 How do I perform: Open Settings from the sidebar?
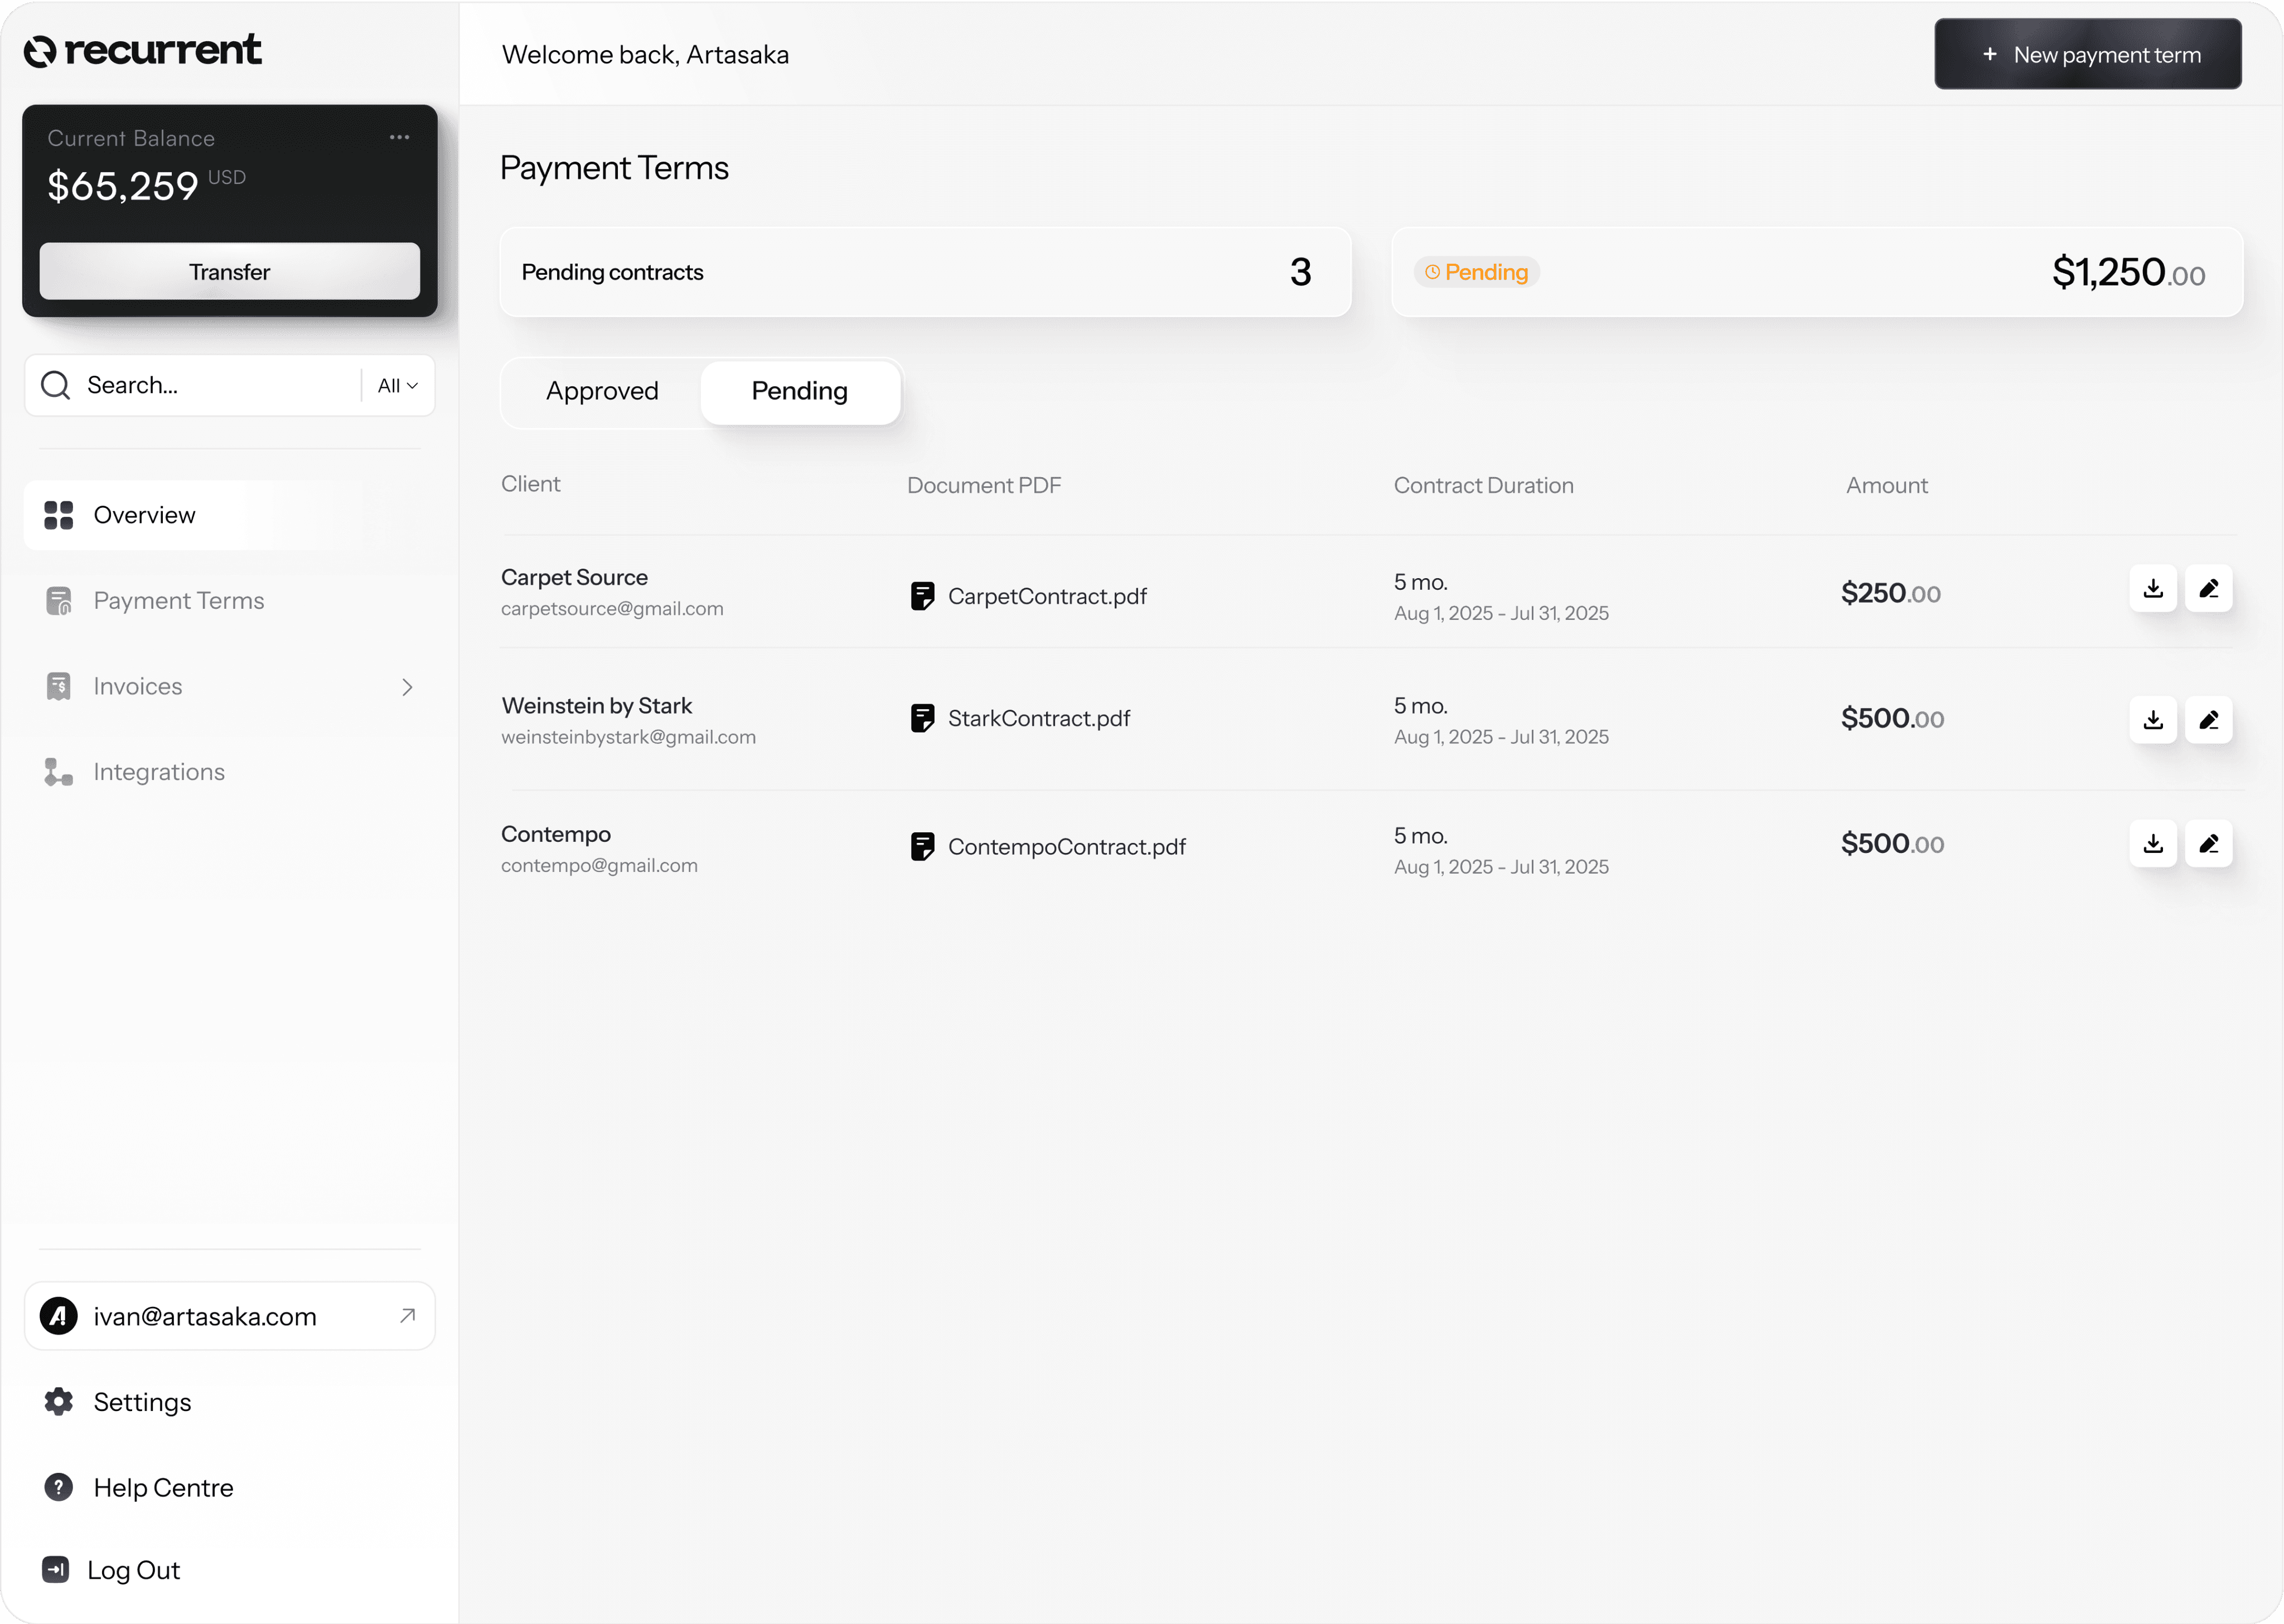[141, 1402]
